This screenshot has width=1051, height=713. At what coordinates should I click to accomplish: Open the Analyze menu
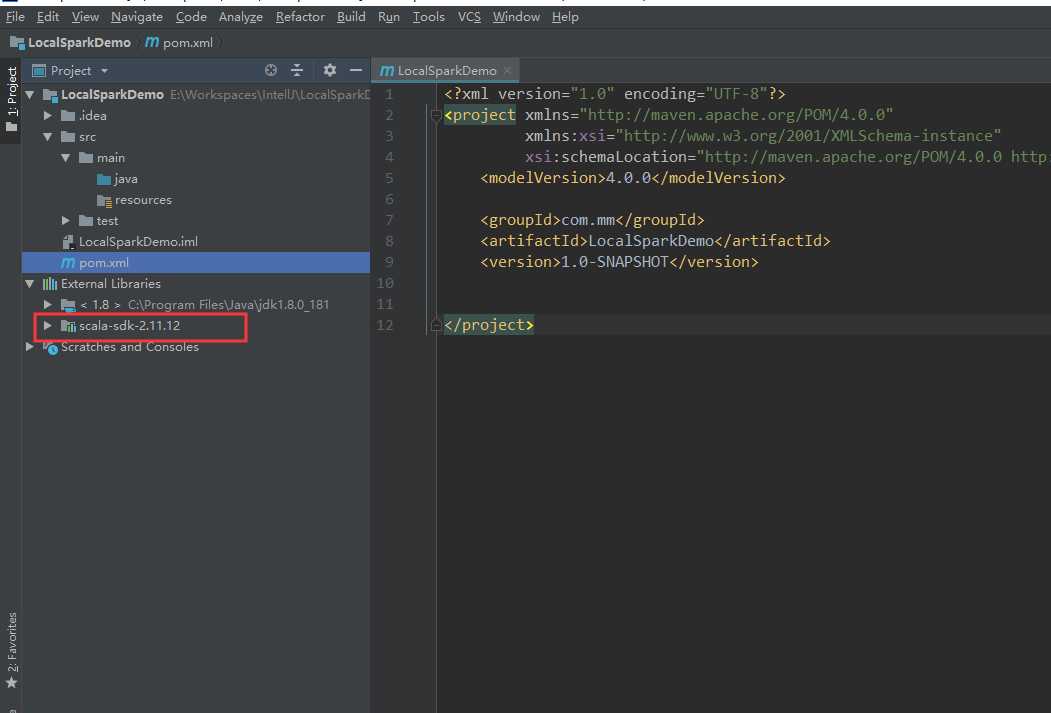[241, 17]
